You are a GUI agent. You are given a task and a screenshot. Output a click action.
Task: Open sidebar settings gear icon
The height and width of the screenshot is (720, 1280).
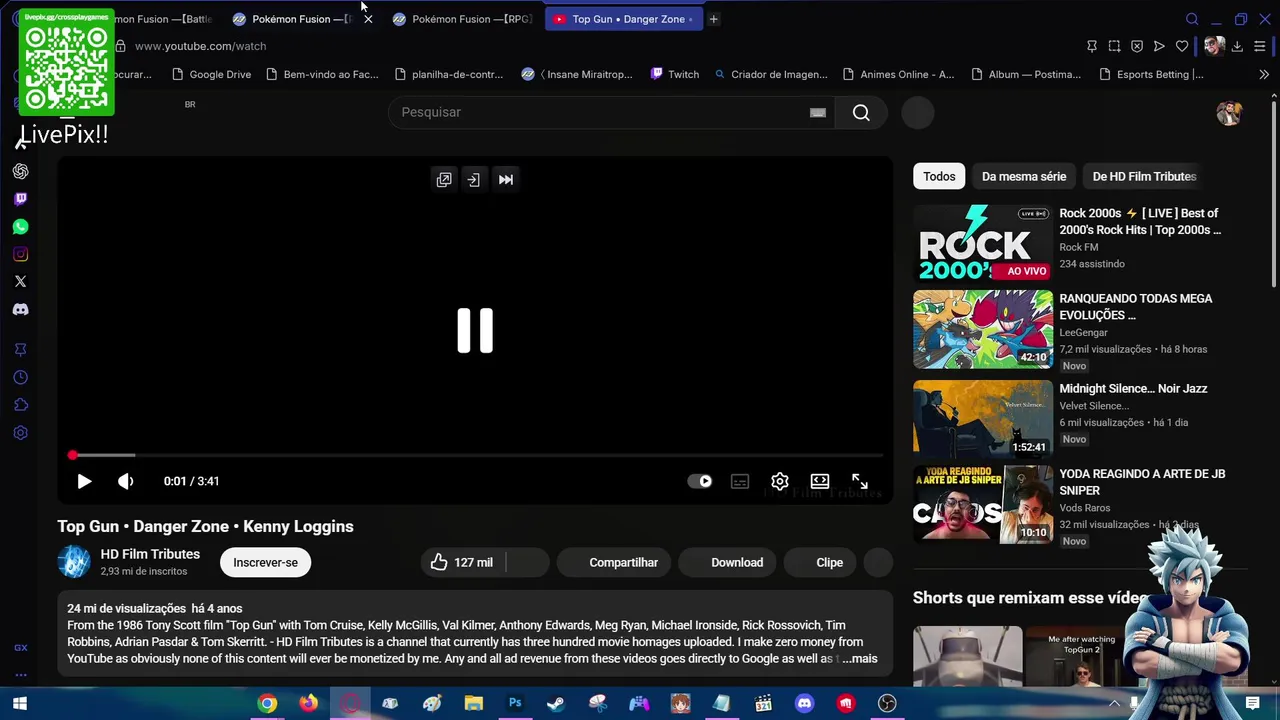pyautogui.click(x=20, y=433)
